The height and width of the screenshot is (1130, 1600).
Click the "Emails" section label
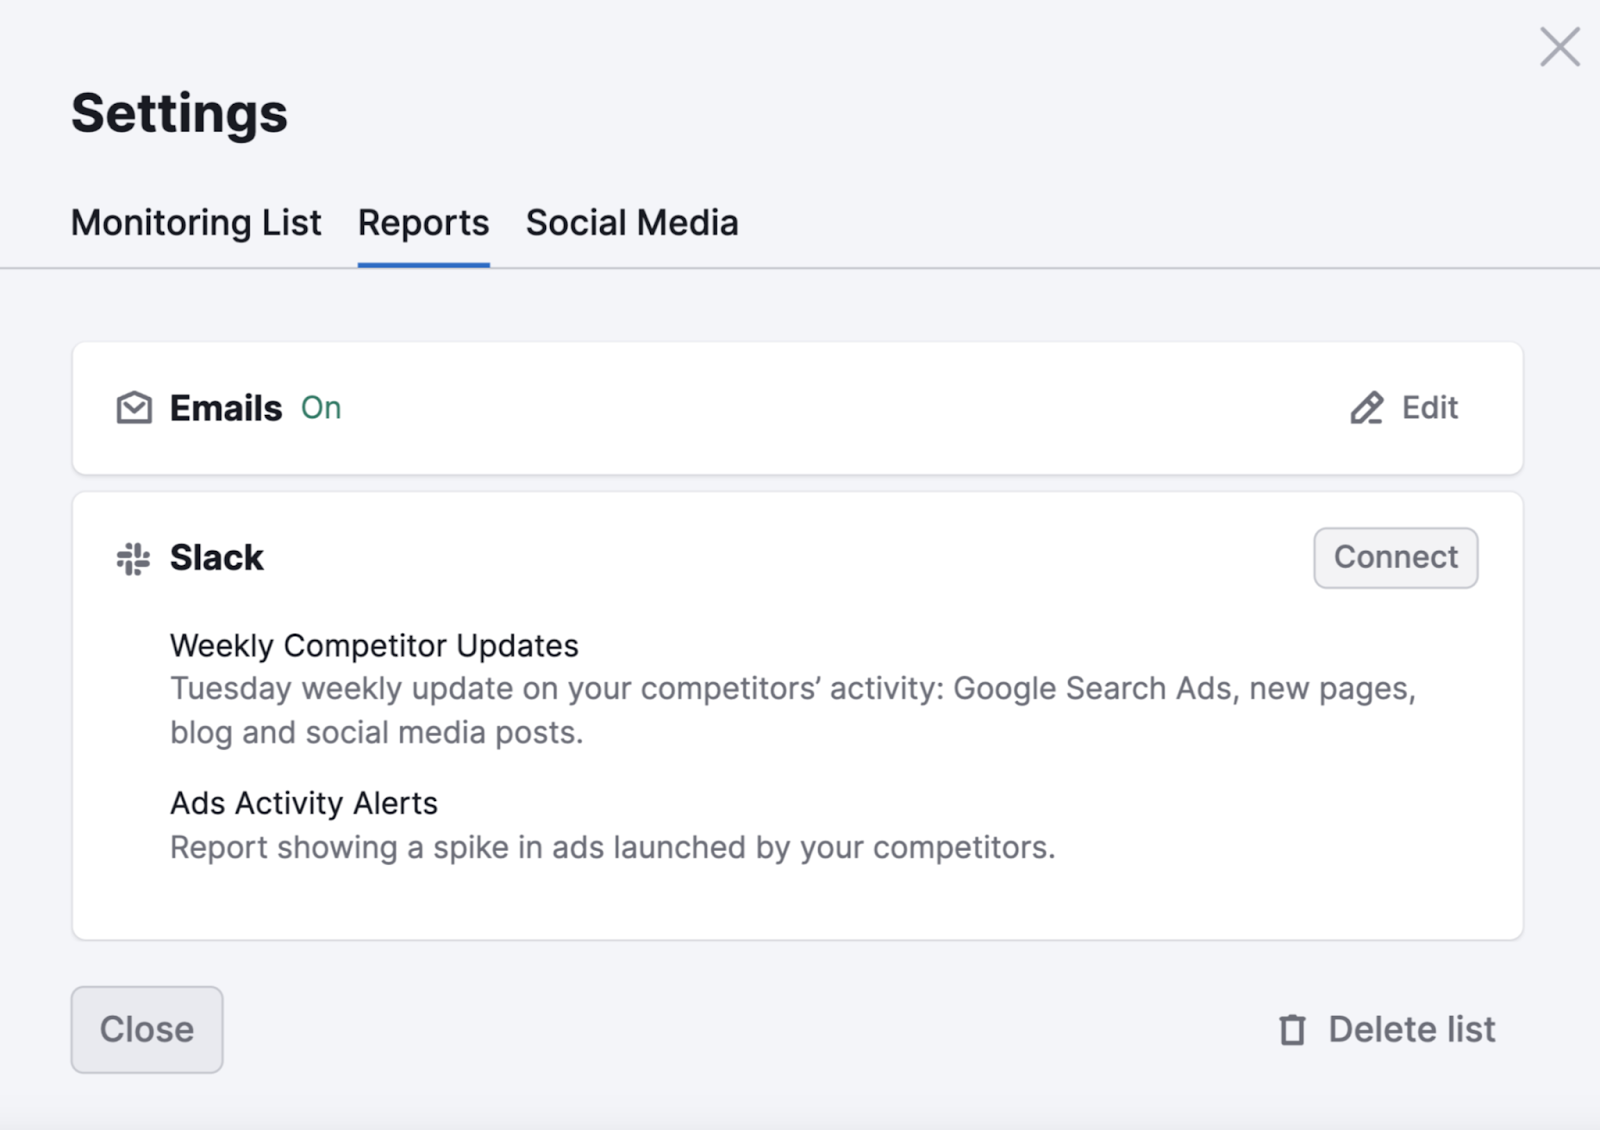(x=226, y=408)
